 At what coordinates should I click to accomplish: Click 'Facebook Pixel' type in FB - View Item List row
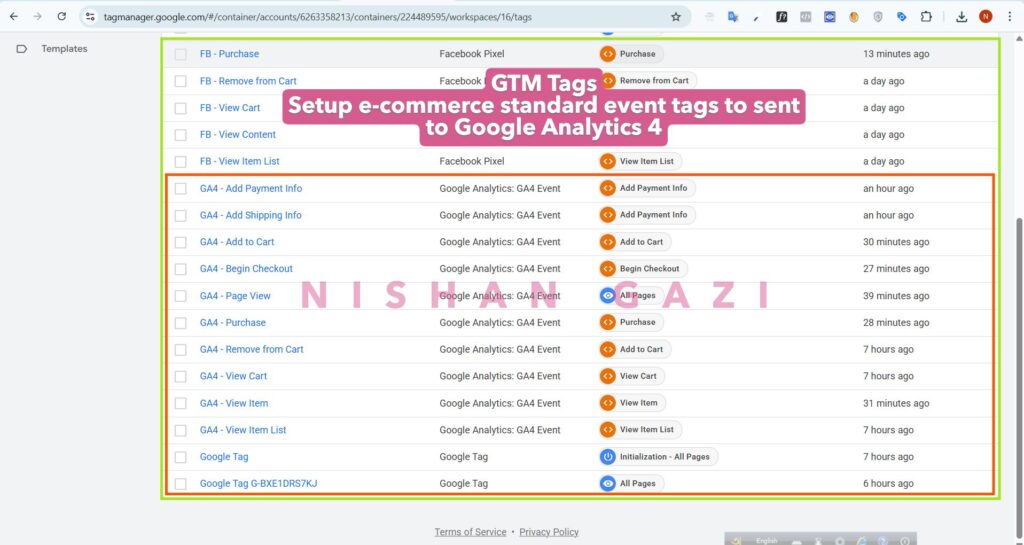pos(472,161)
